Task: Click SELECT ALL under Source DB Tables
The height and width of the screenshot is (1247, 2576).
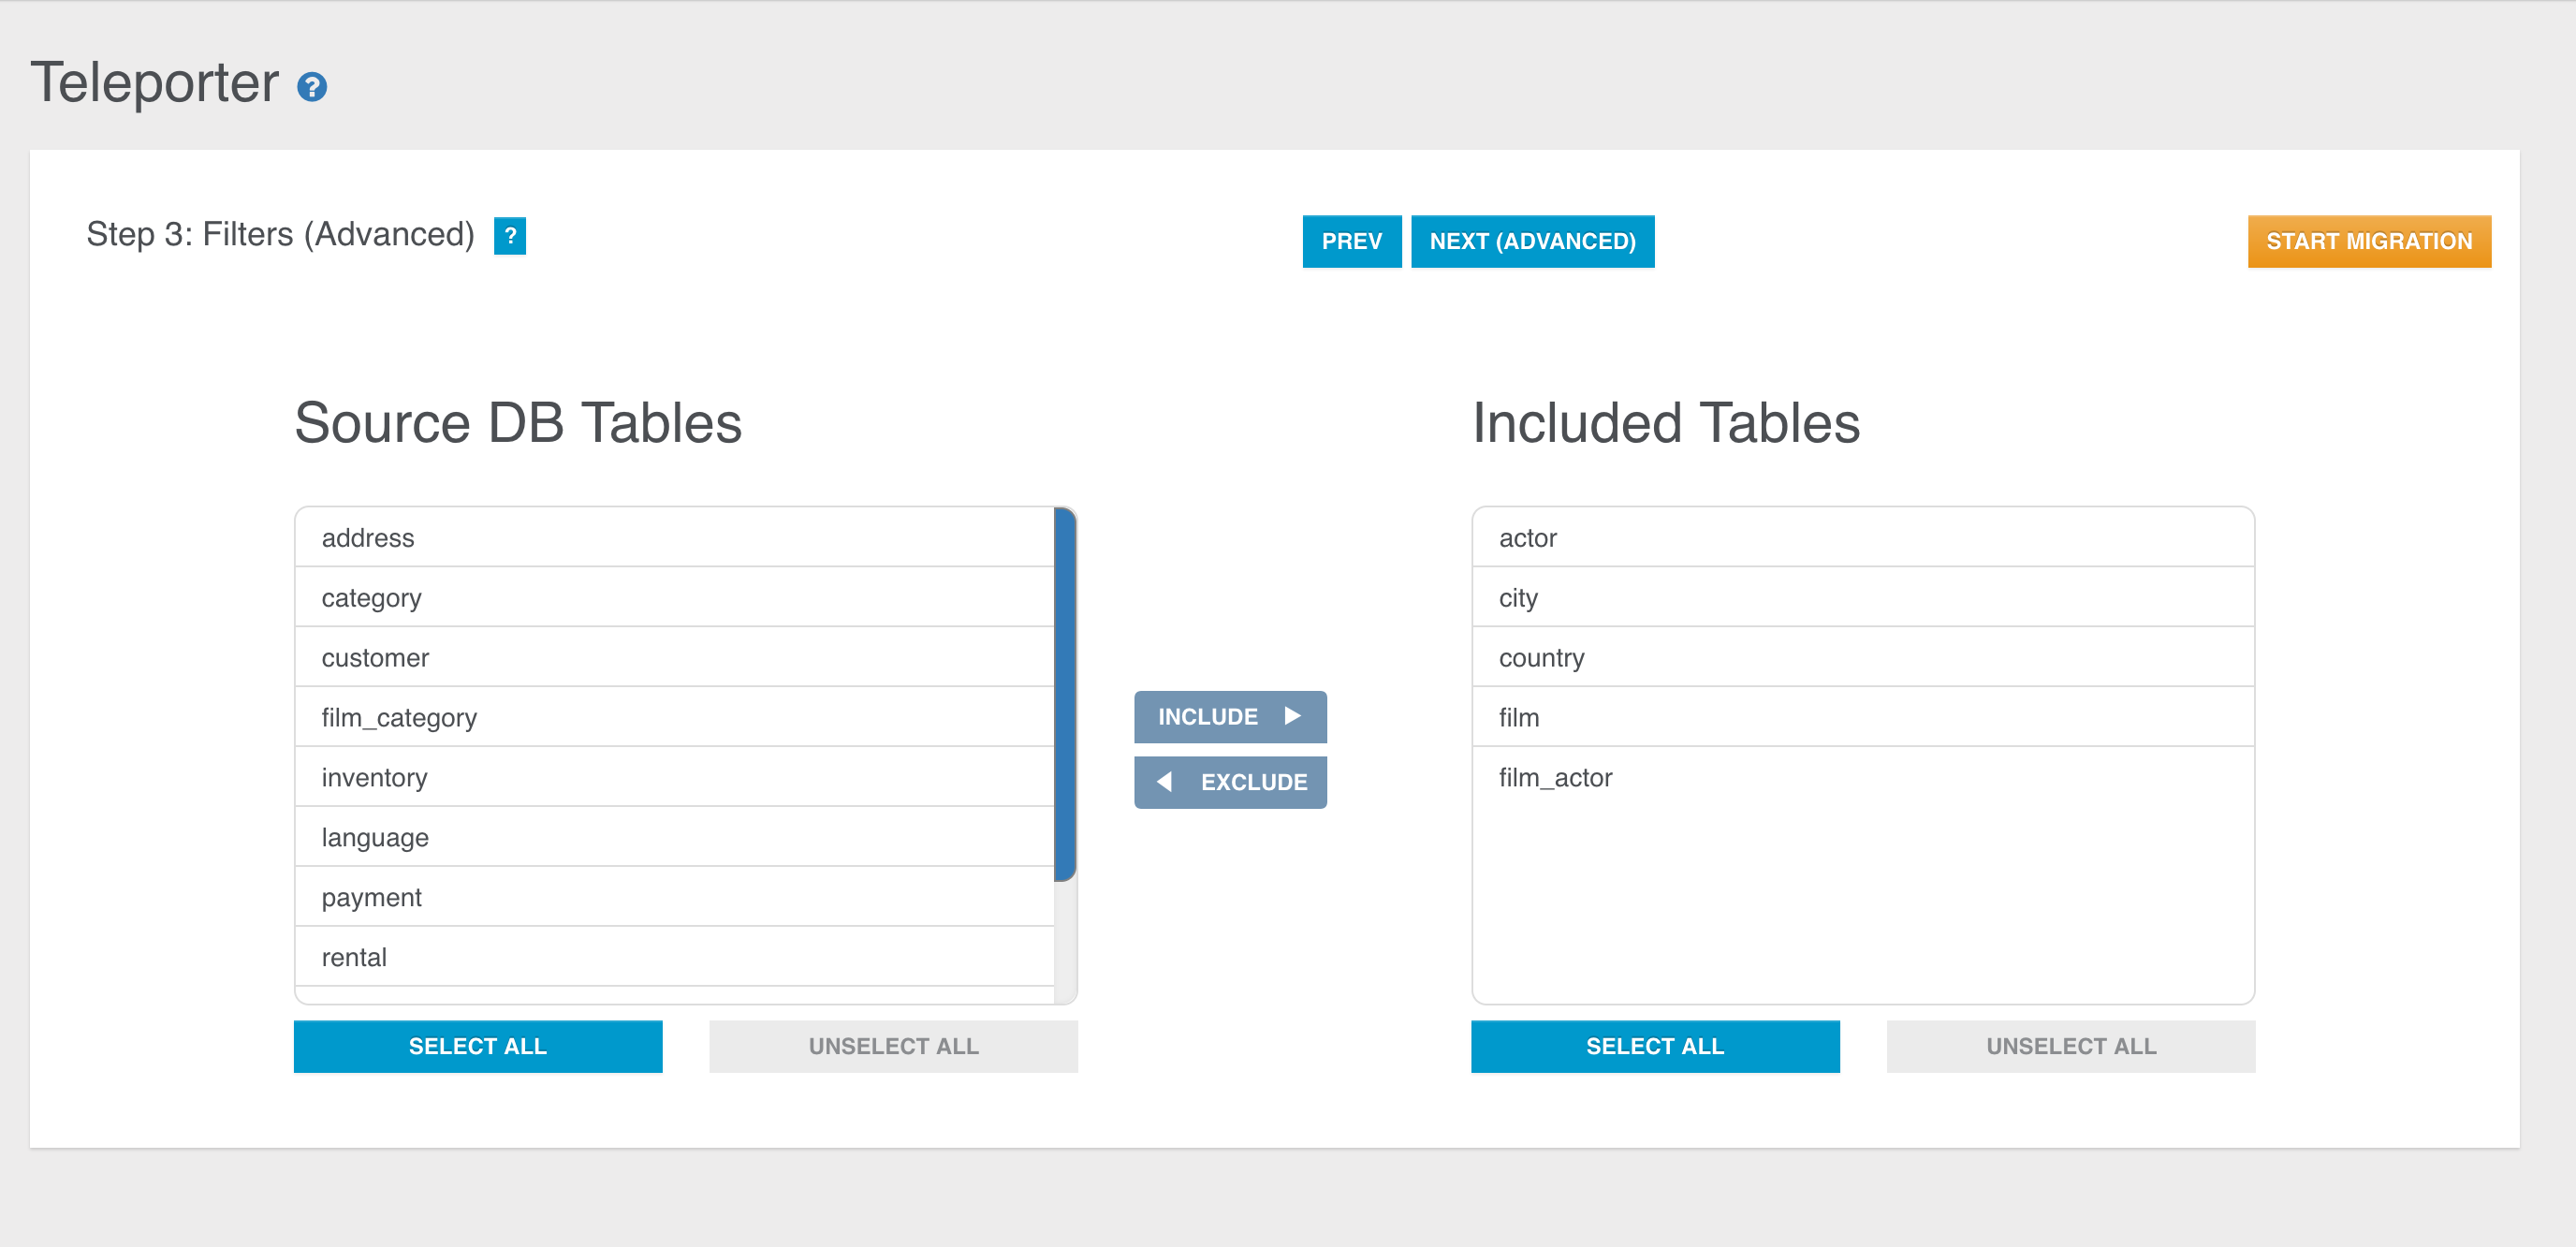Action: pyautogui.click(x=478, y=1047)
